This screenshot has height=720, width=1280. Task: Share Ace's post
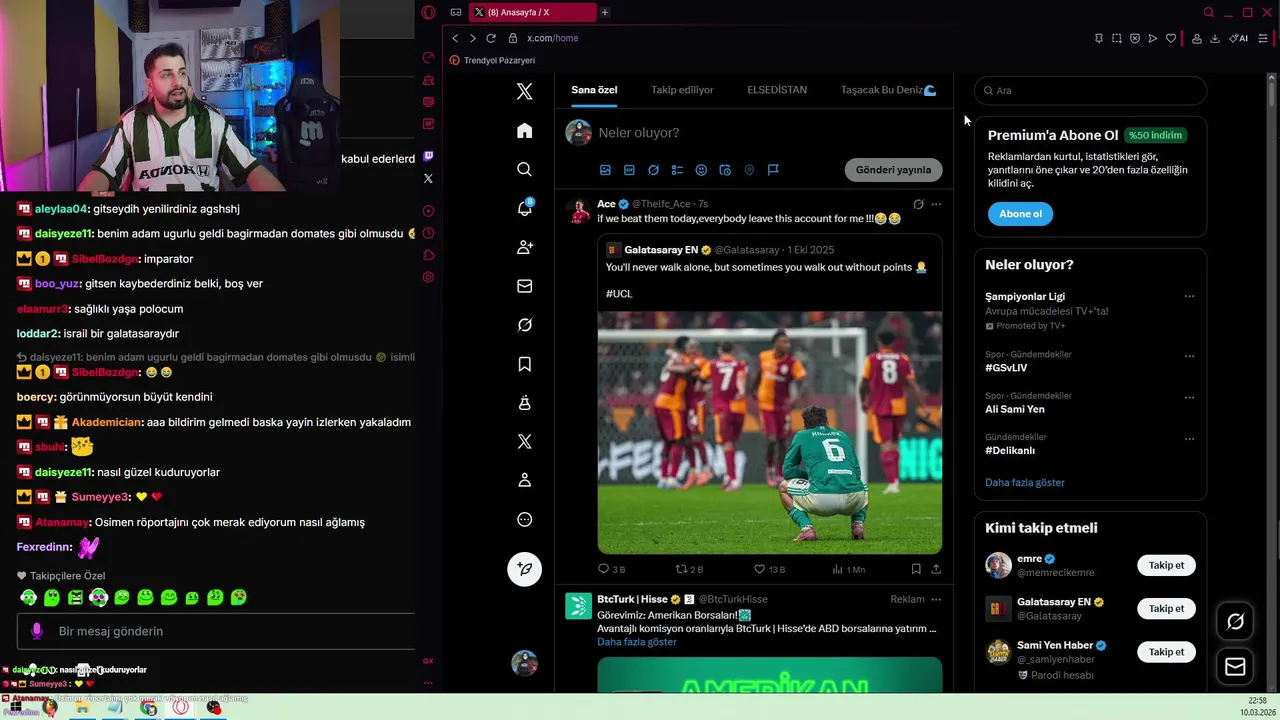click(936, 569)
